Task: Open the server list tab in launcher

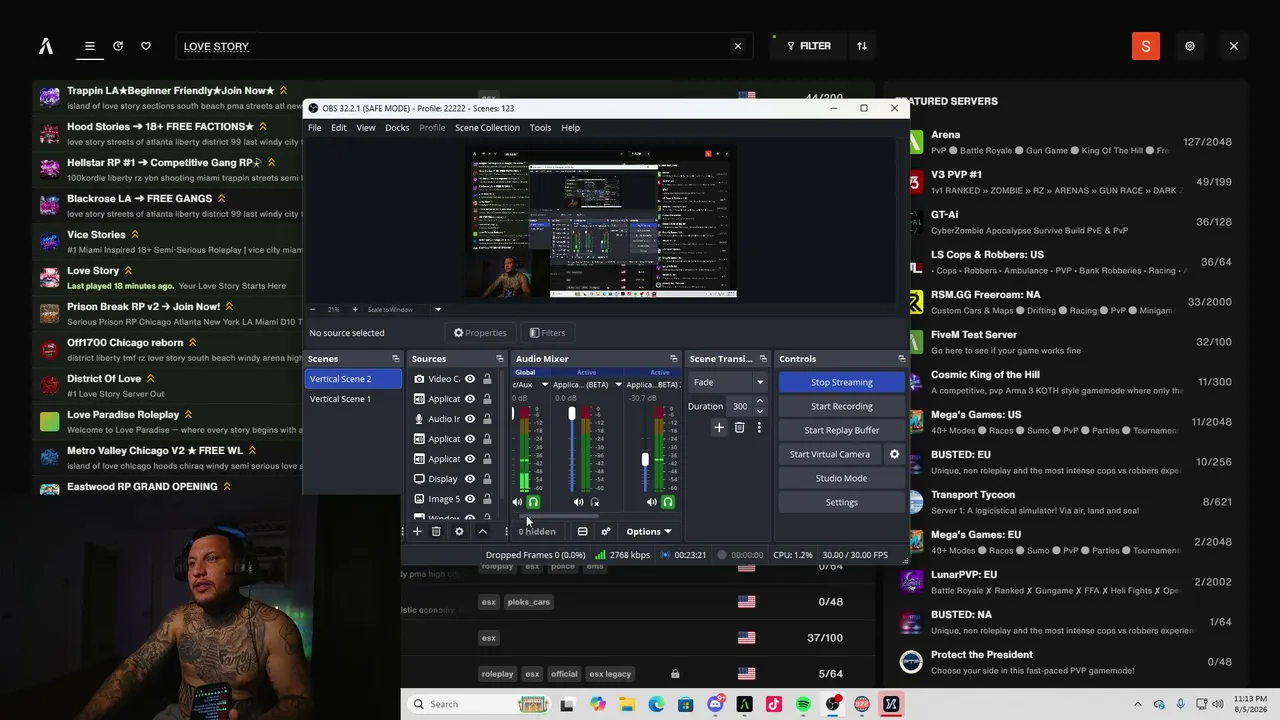Action: [89, 46]
